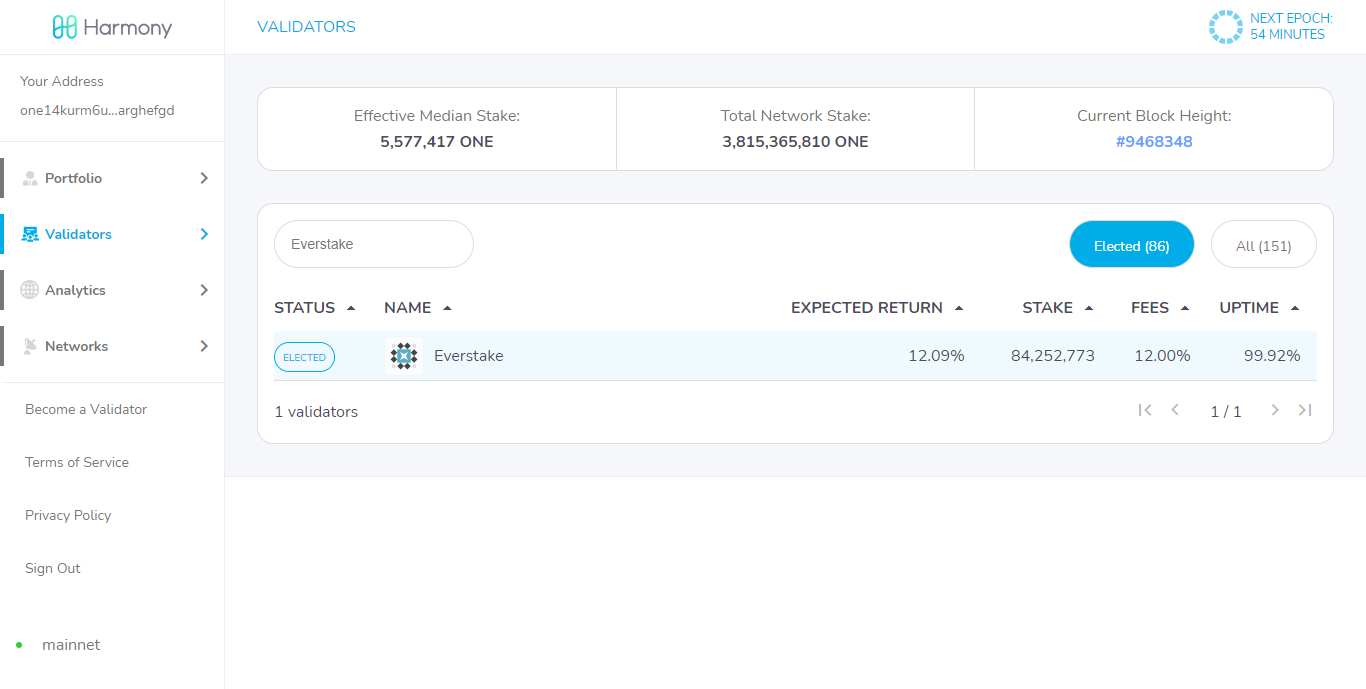Sort by Fees using arrow
The image size is (1366, 689).
click(1185, 308)
